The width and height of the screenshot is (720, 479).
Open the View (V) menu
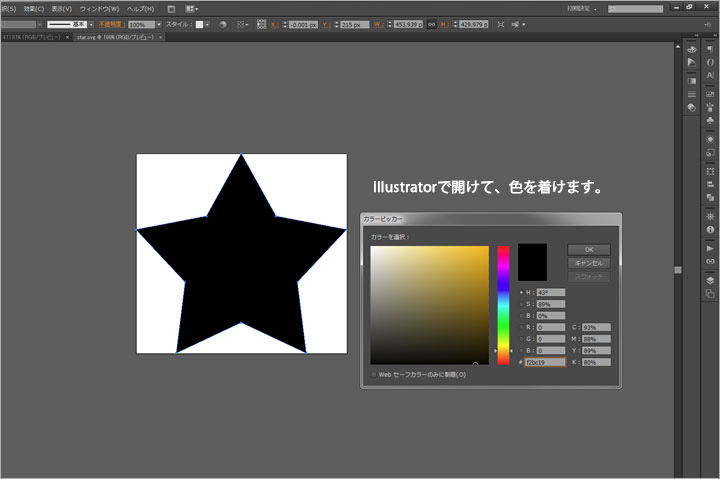pyautogui.click(x=62, y=9)
